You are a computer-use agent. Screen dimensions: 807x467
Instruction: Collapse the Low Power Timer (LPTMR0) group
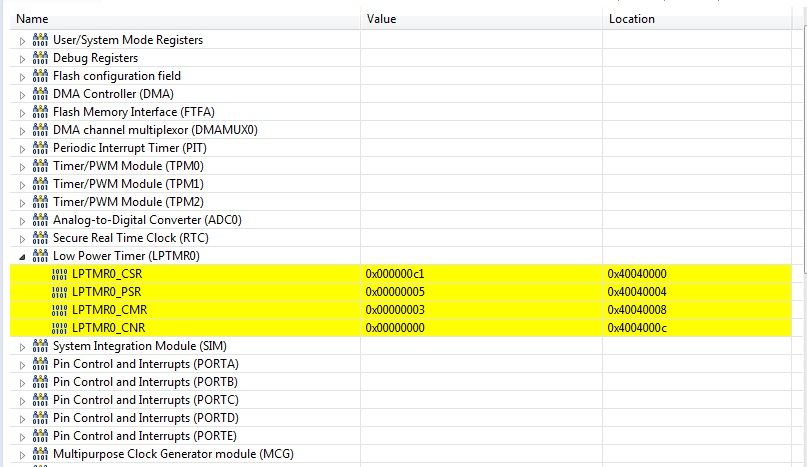(23, 256)
